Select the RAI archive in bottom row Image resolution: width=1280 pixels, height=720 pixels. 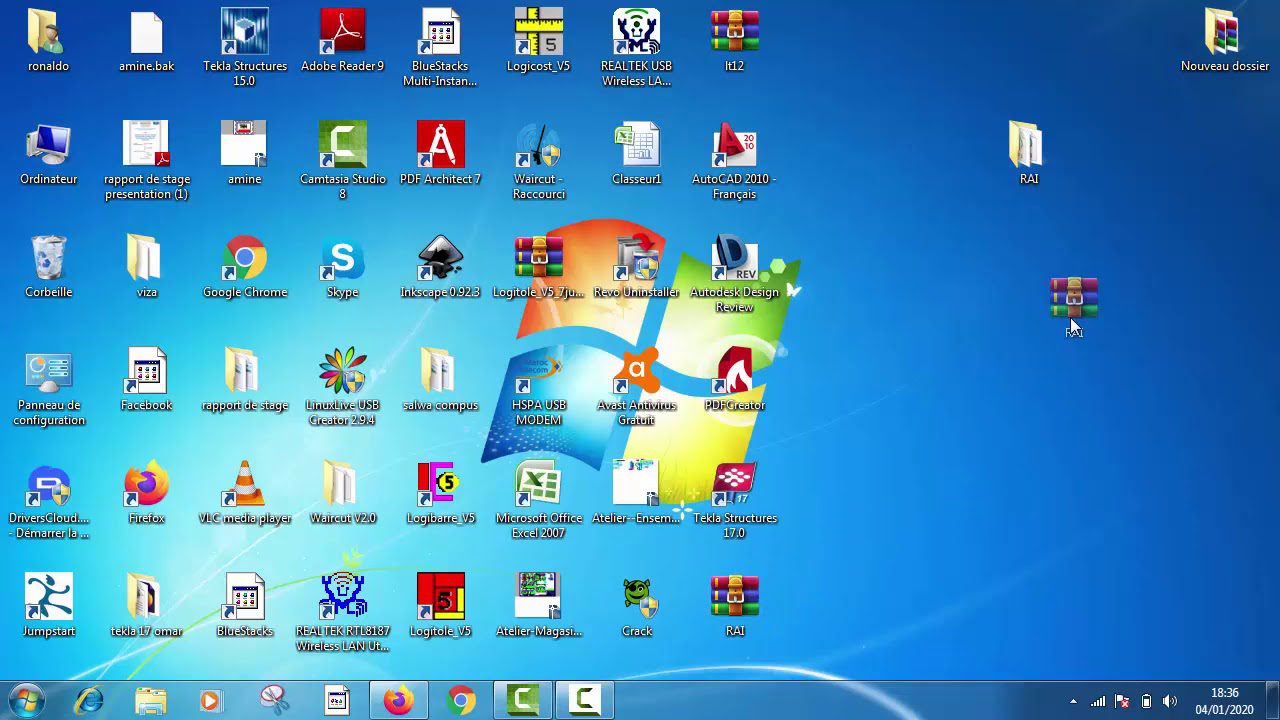point(734,598)
